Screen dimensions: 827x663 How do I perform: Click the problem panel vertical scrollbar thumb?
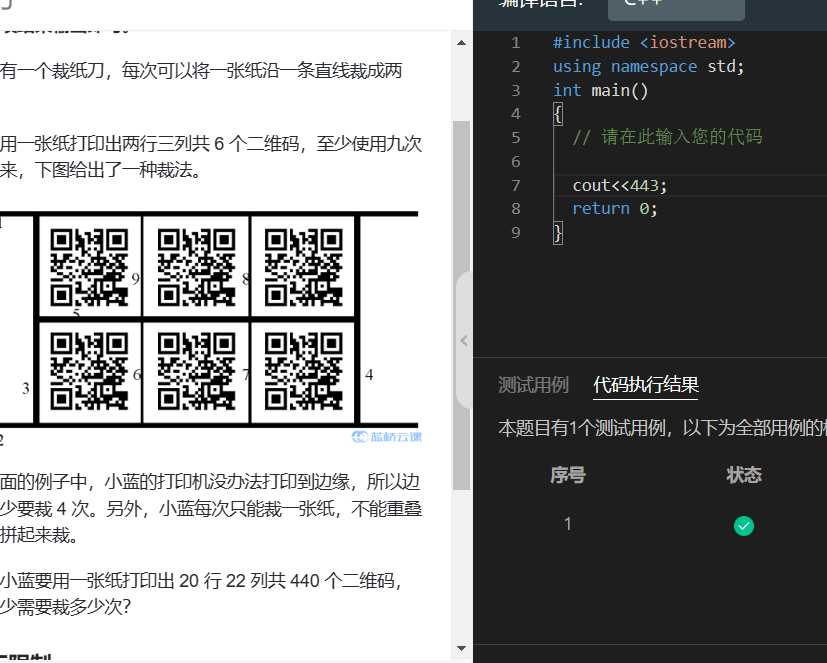[461, 305]
